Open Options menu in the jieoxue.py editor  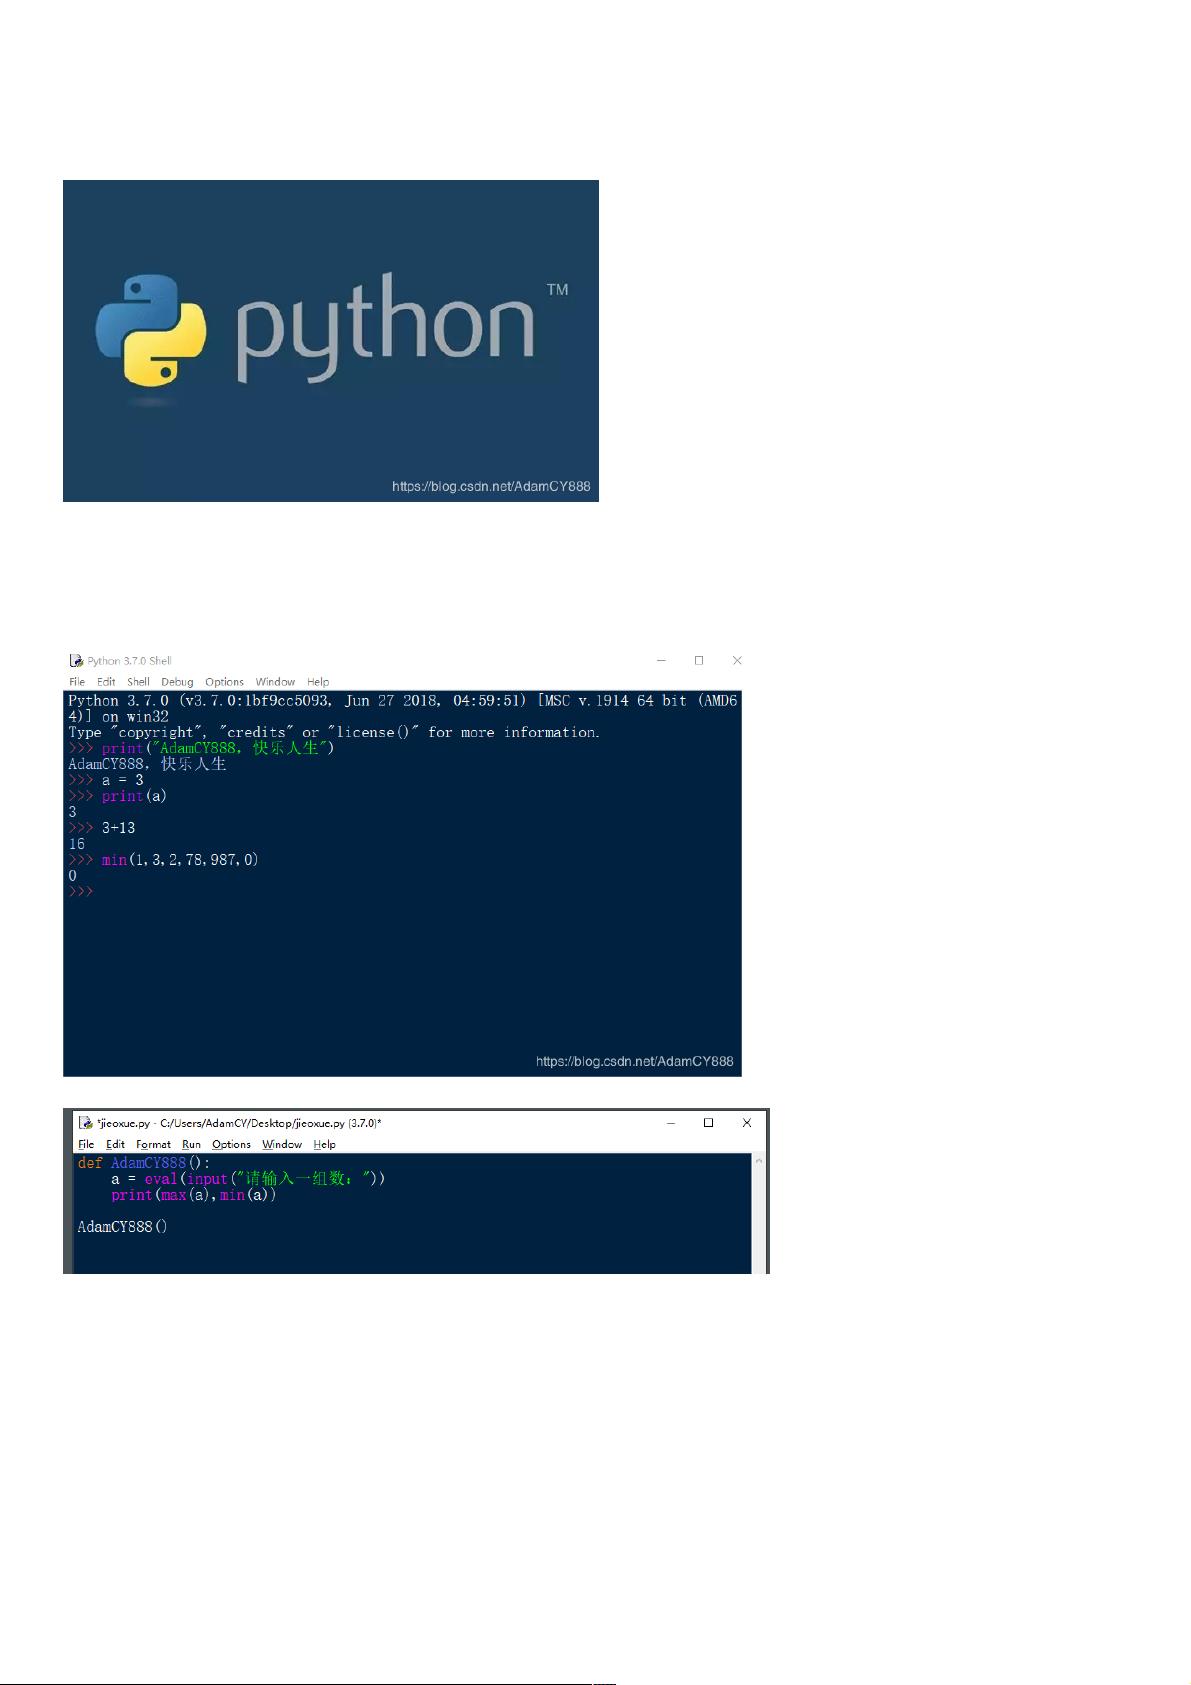click(x=231, y=1144)
